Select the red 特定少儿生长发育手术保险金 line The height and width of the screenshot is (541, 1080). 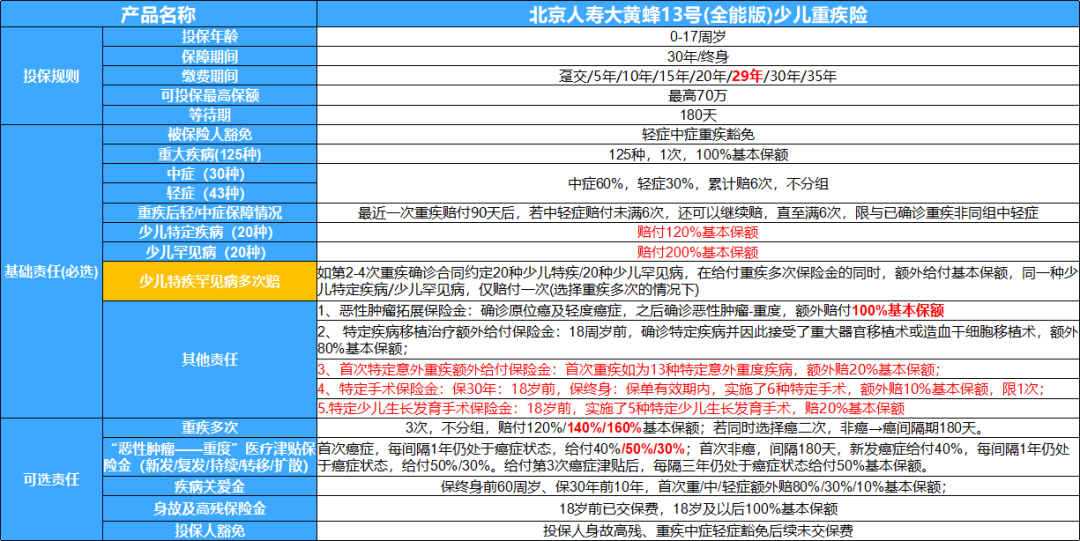[698, 407]
